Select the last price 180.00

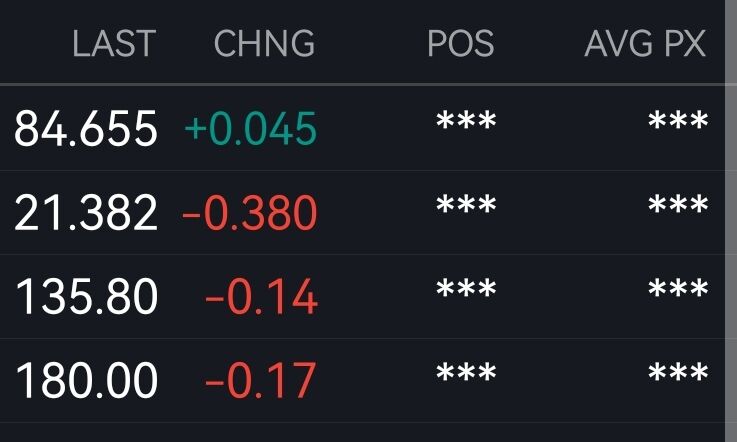point(86,380)
